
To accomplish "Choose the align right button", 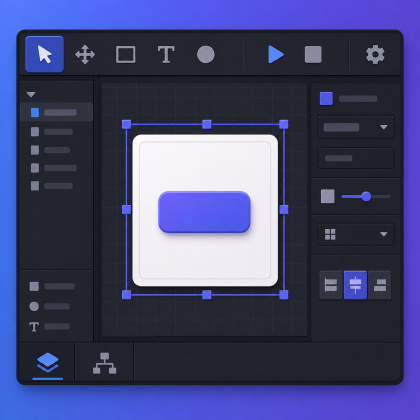I will (380, 285).
